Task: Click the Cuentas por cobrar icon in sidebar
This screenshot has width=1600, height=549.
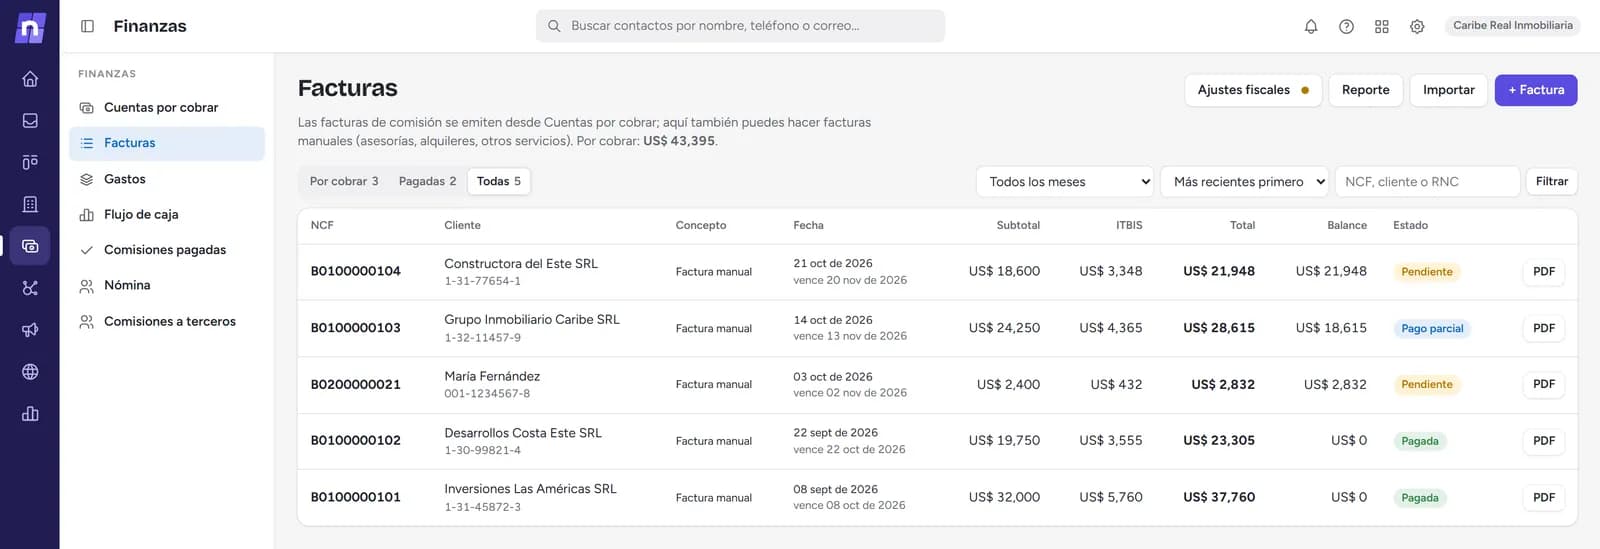Action: coord(86,108)
